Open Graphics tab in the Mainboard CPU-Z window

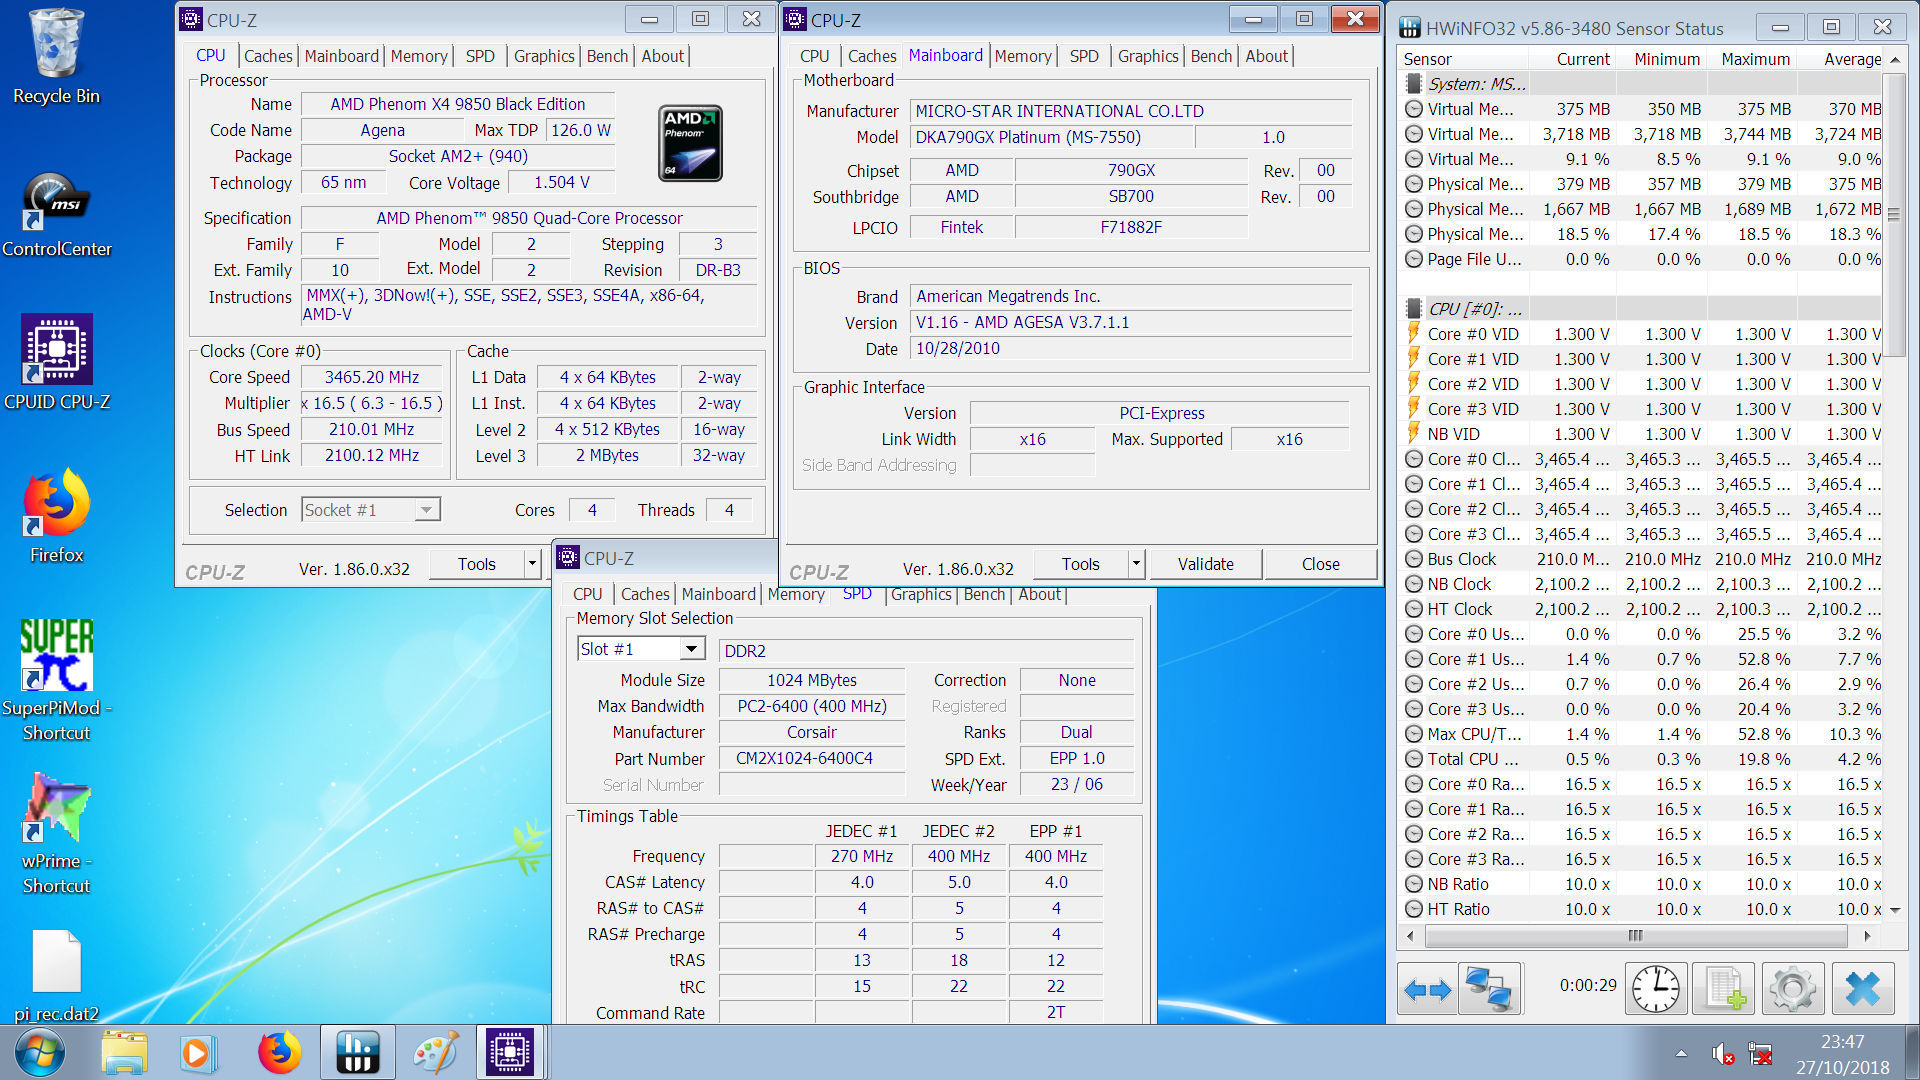[x=1148, y=56]
